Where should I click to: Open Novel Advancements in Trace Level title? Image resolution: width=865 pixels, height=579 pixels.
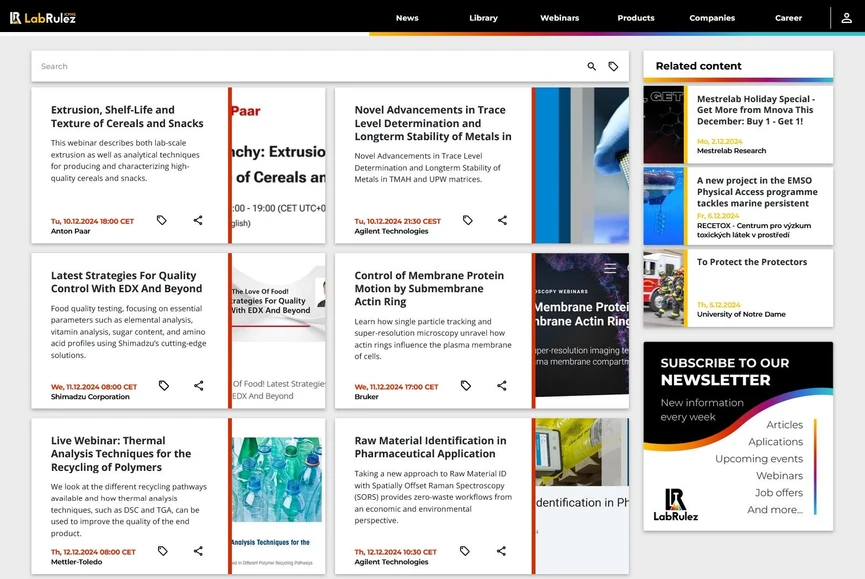click(433, 124)
